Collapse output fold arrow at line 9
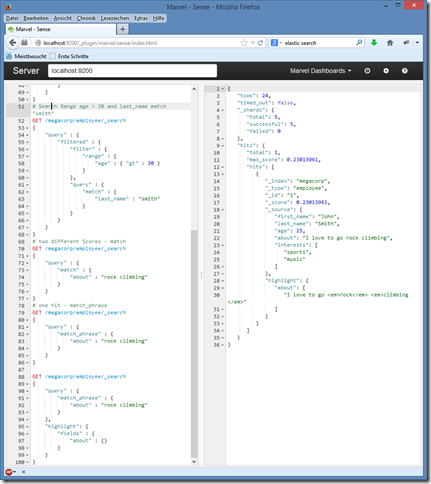 click(223, 146)
